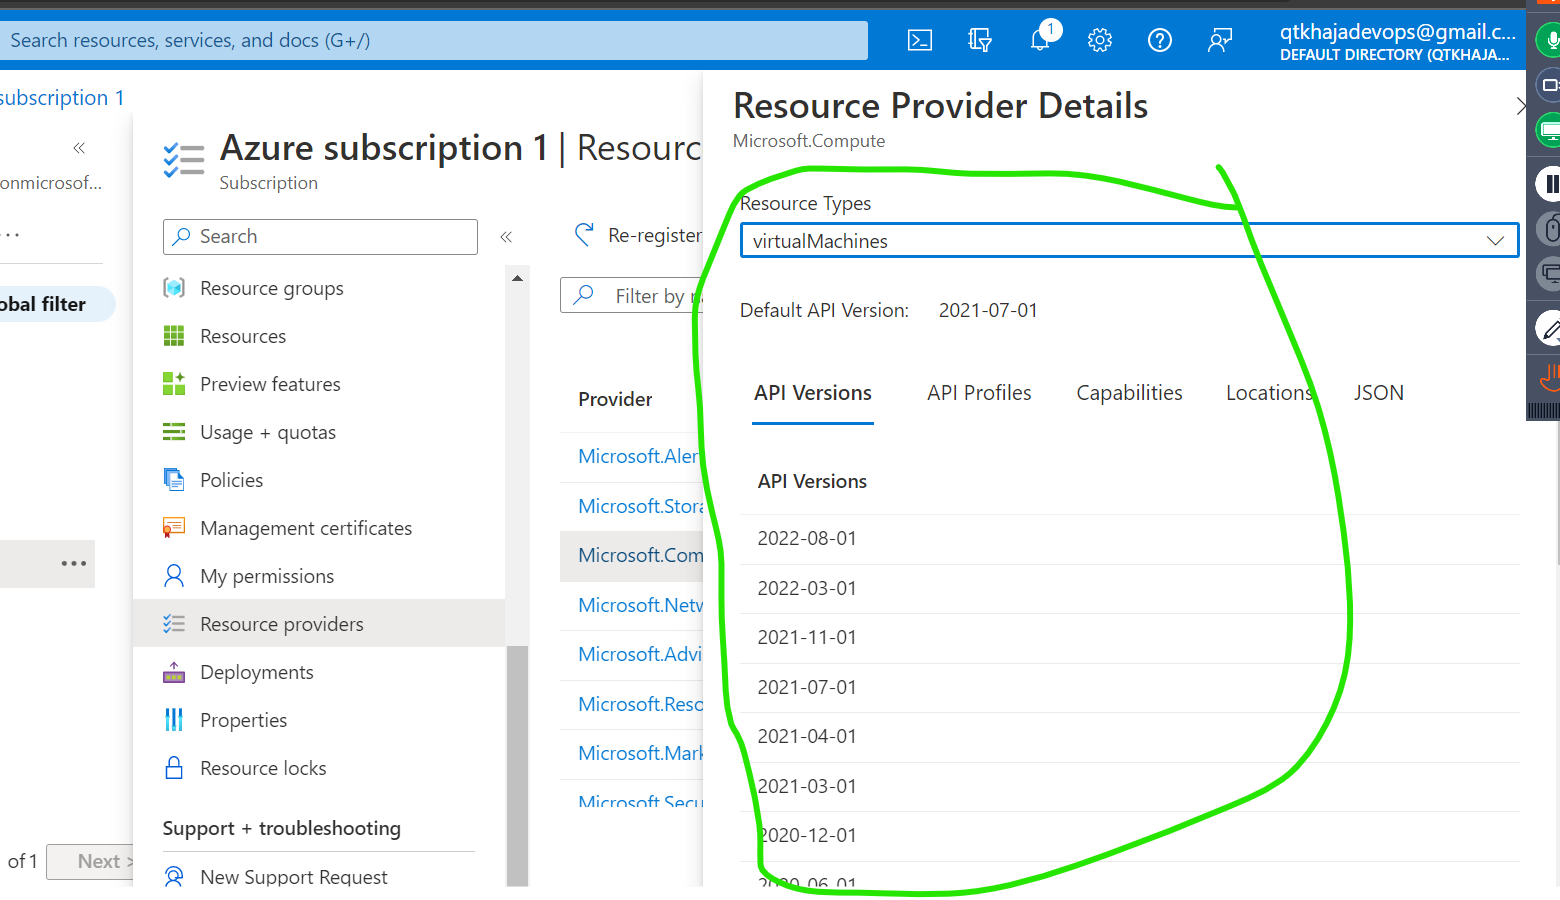1560x900 pixels.
Task: Click the global filter pill
Action: [55, 304]
